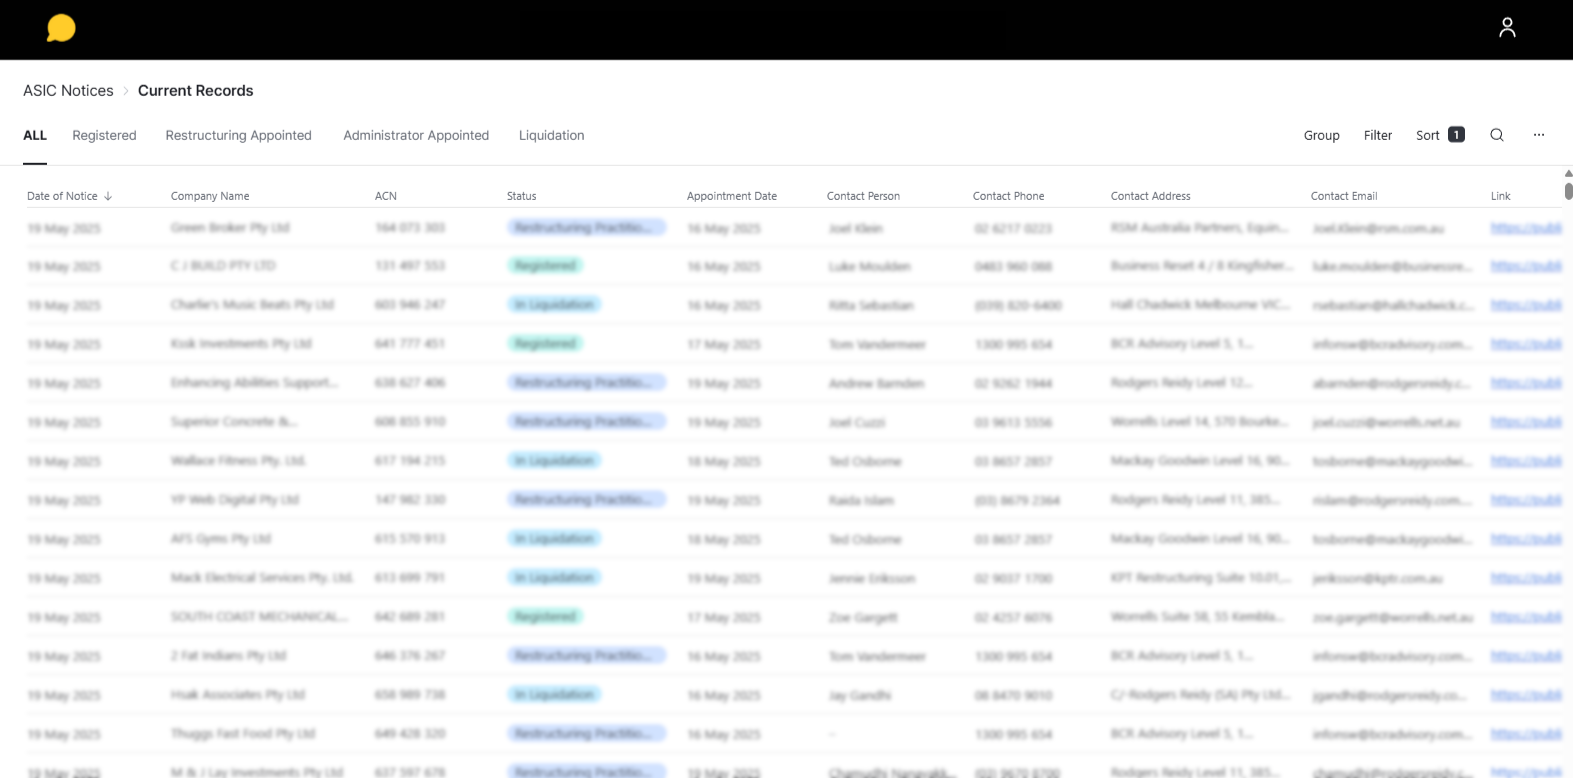This screenshot has width=1573, height=778.
Task: Click contact person Ted Osborne in AFS Gyms row
Action: [865, 539]
